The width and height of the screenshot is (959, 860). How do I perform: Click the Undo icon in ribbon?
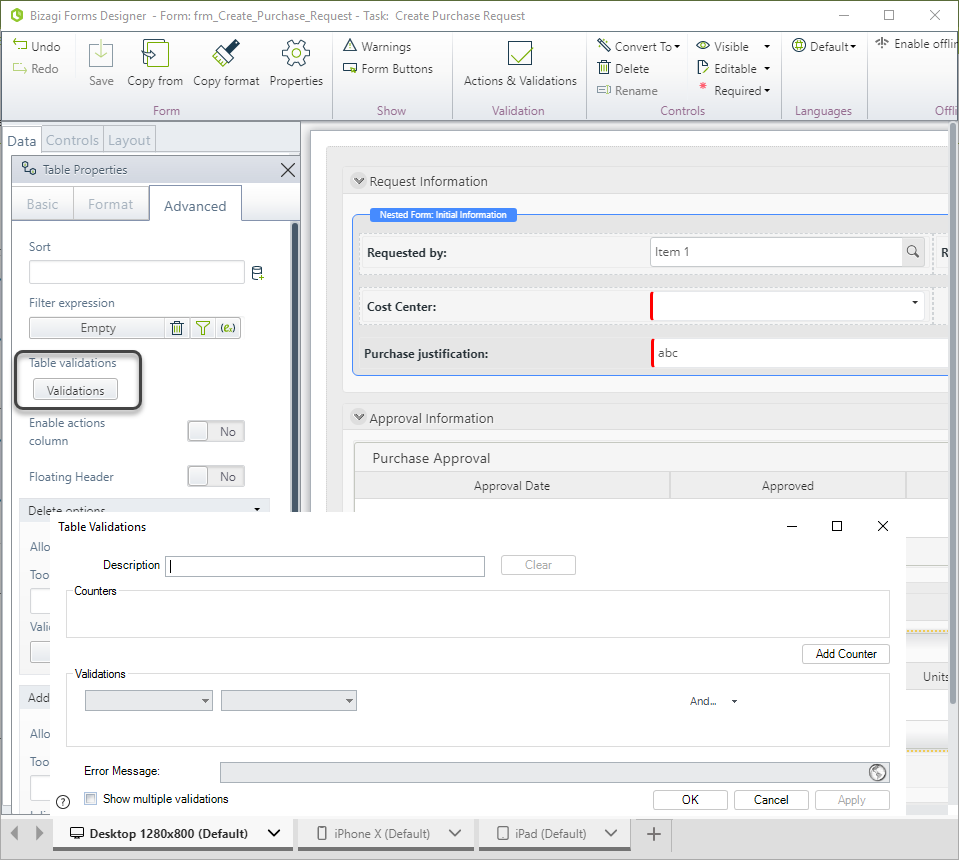click(x=20, y=46)
